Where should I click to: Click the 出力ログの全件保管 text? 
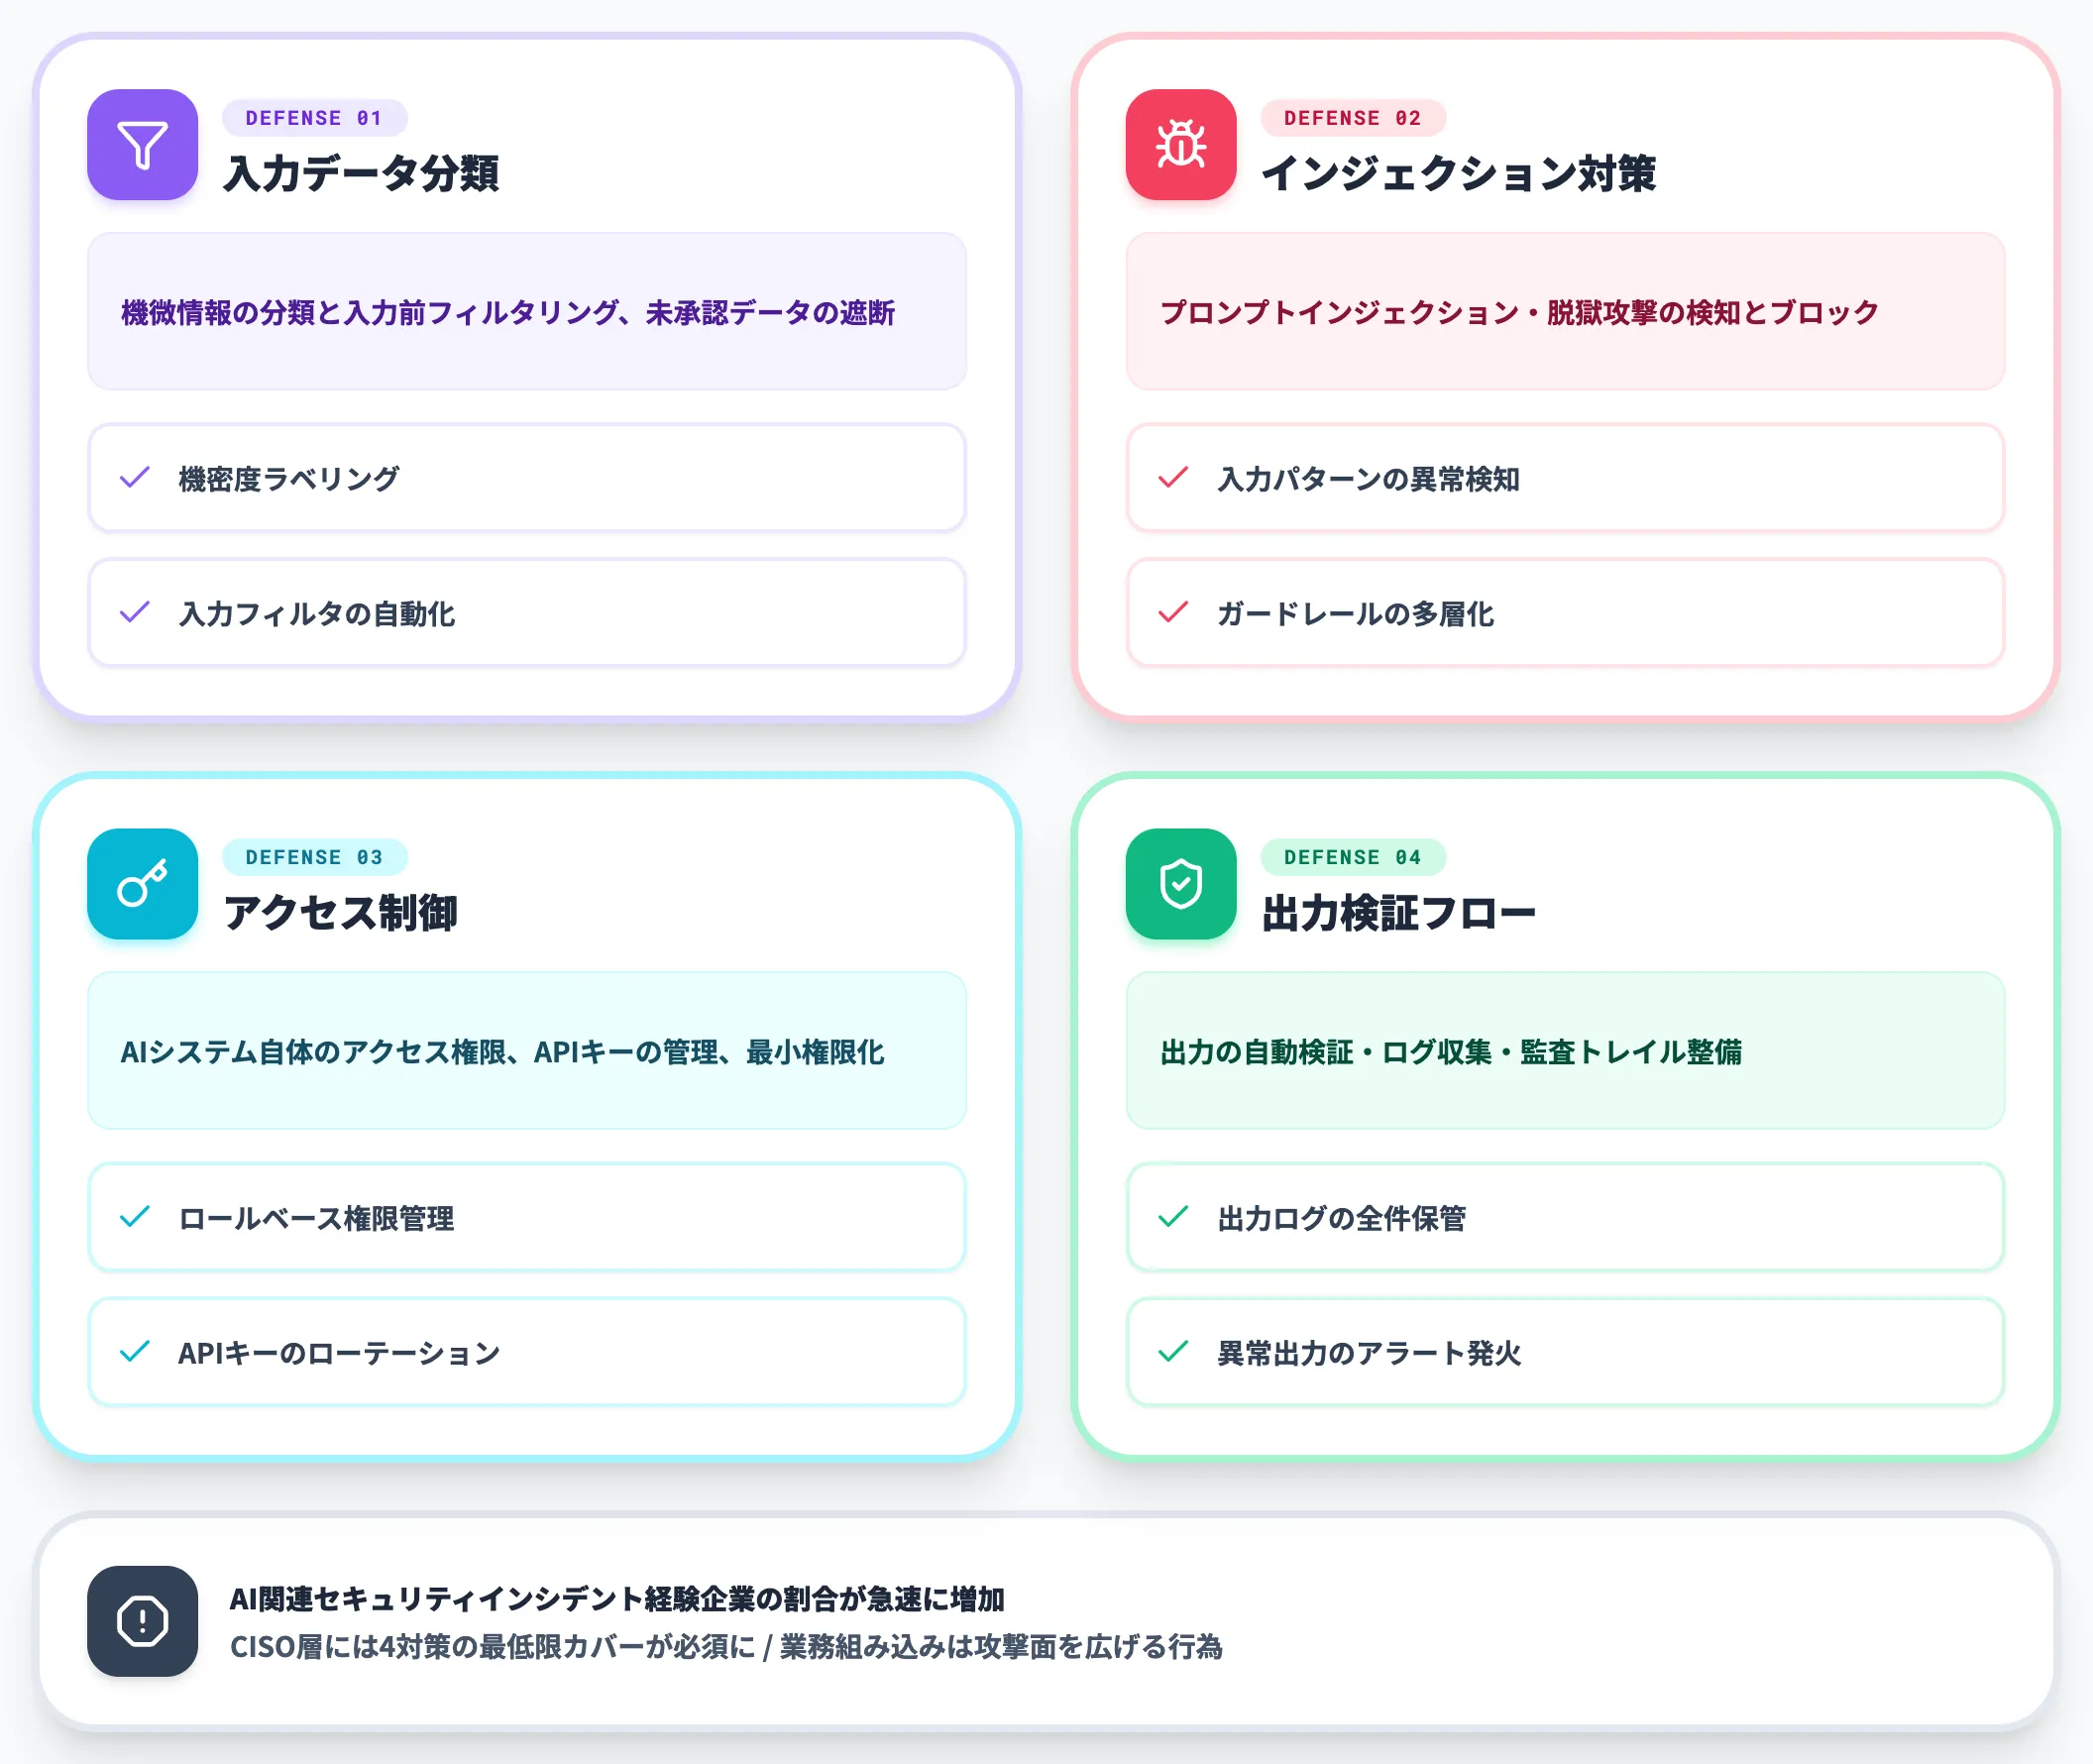[1341, 1218]
